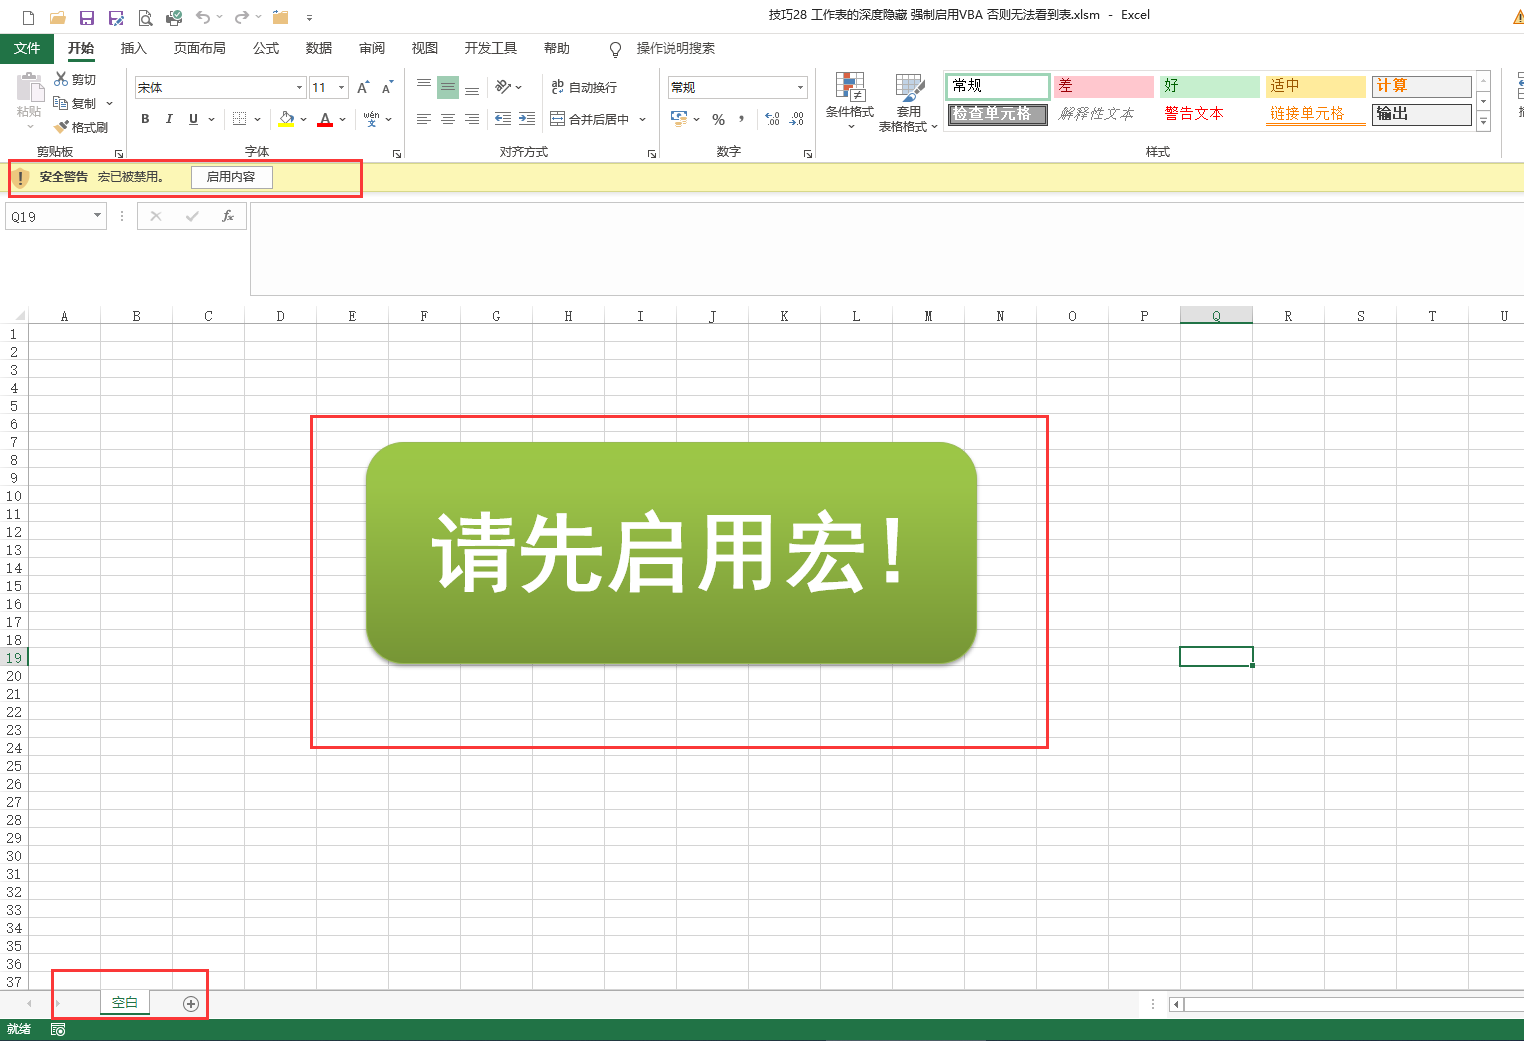
Task: Decrease decimal places
Action: [x=797, y=119]
